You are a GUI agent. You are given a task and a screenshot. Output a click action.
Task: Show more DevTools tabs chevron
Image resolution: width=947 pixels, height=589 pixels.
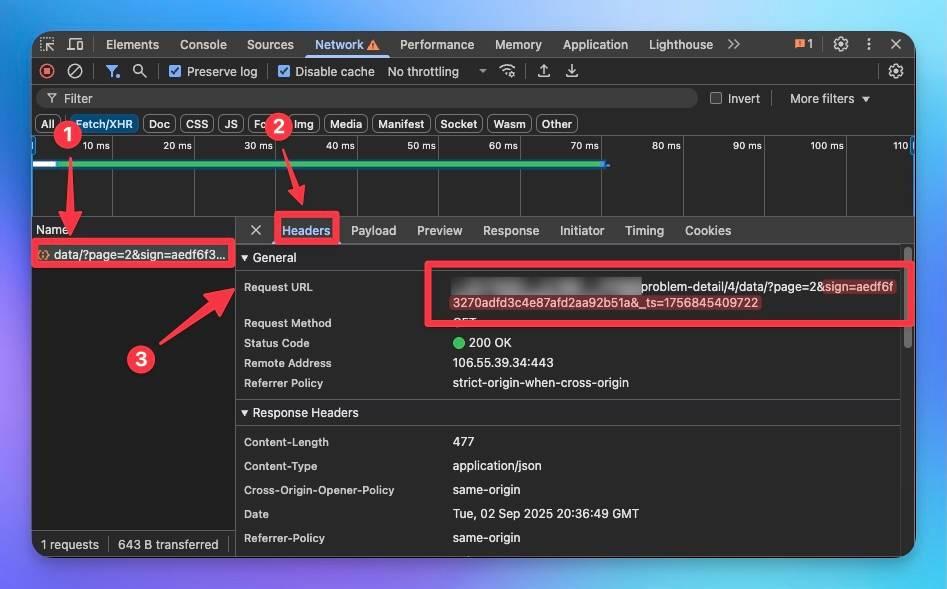pyautogui.click(x=734, y=44)
